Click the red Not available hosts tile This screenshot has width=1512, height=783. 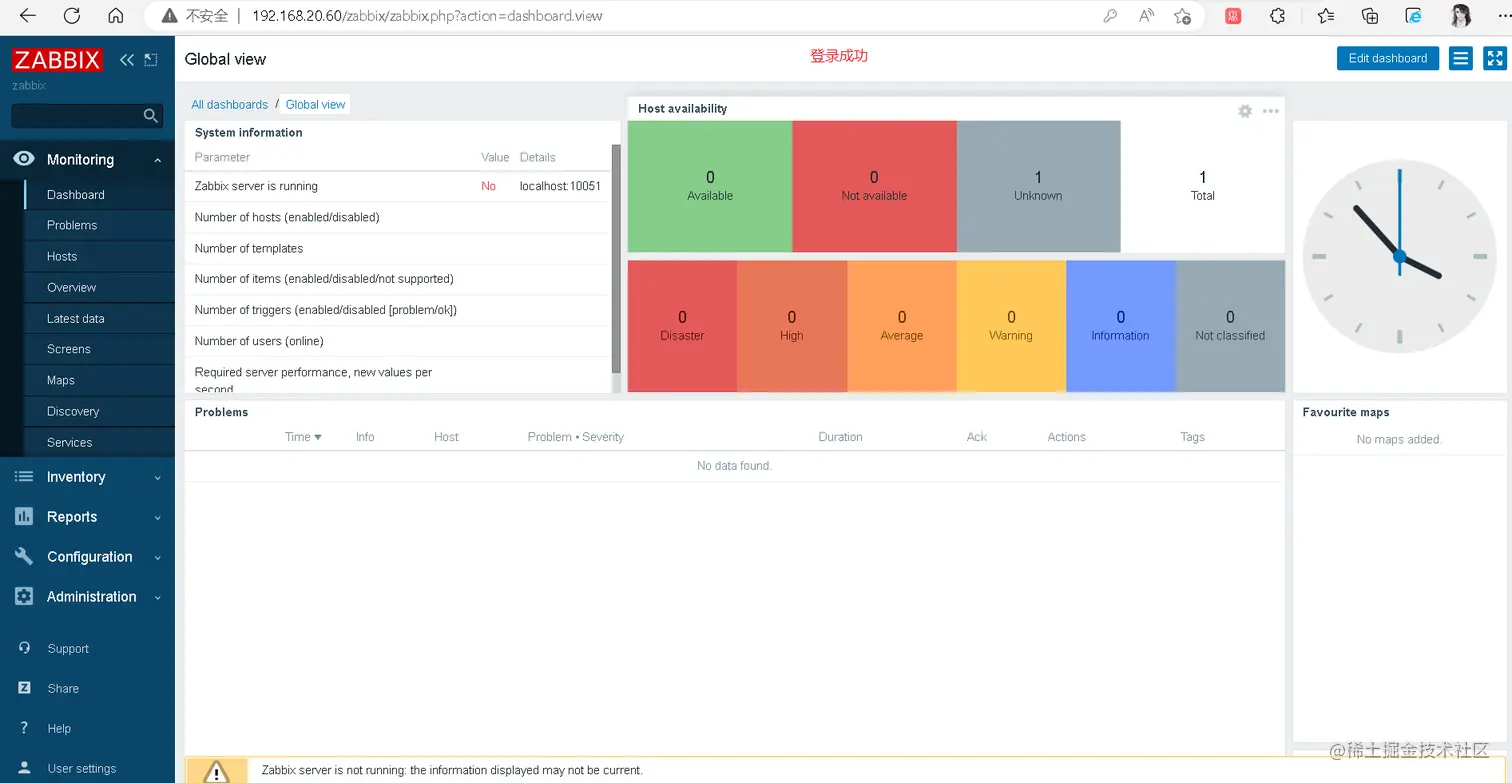[874, 186]
